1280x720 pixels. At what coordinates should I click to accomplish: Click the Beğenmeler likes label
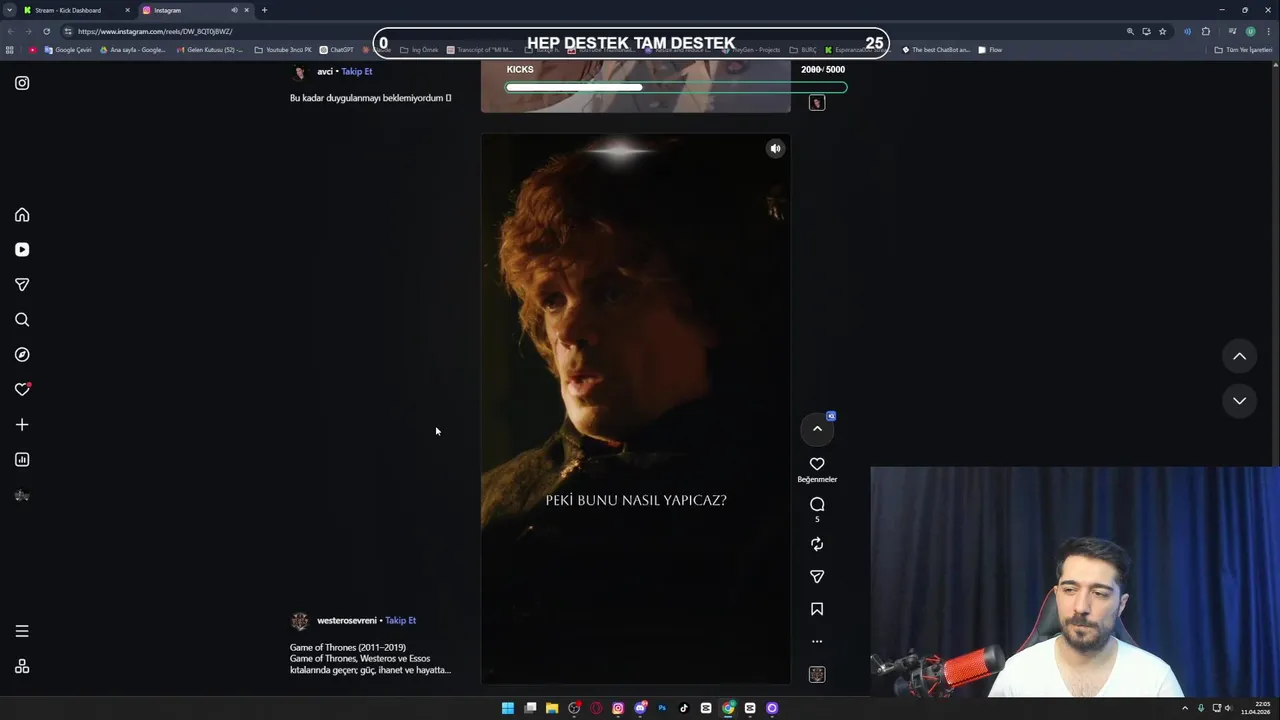(817, 480)
